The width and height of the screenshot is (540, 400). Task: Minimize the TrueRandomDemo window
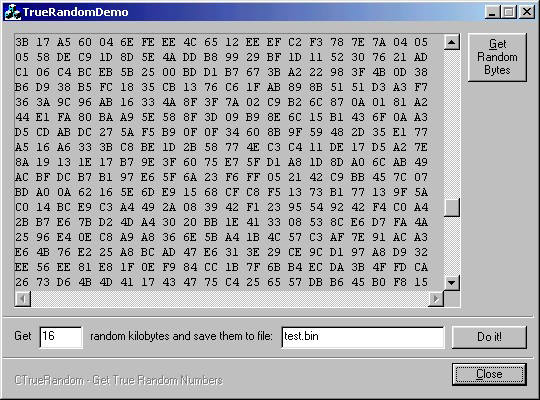[x=492, y=12]
